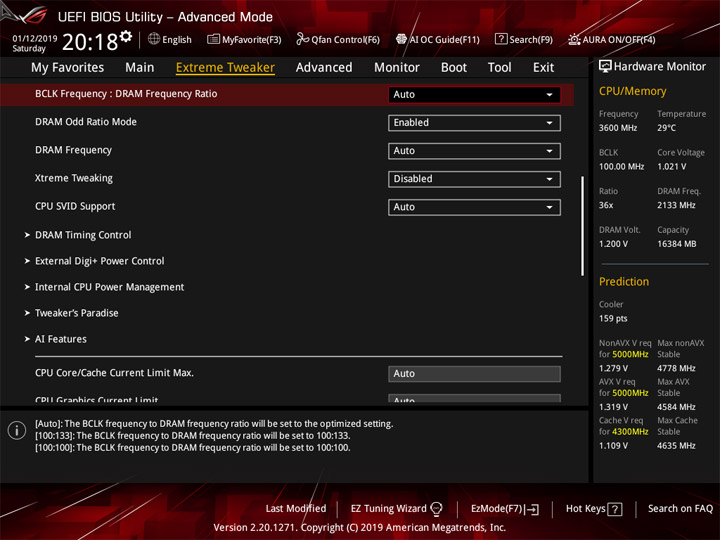The width and height of the screenshot is (720, 540).
Task: Click the Search(F9) question mark icon
Action: pos(501,39)
